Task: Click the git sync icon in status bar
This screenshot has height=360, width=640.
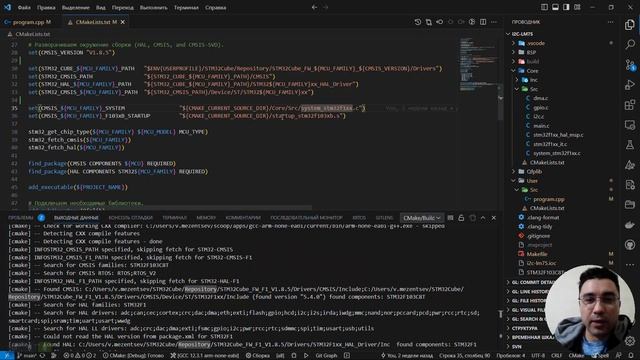Action: click(x=42, y=356)
